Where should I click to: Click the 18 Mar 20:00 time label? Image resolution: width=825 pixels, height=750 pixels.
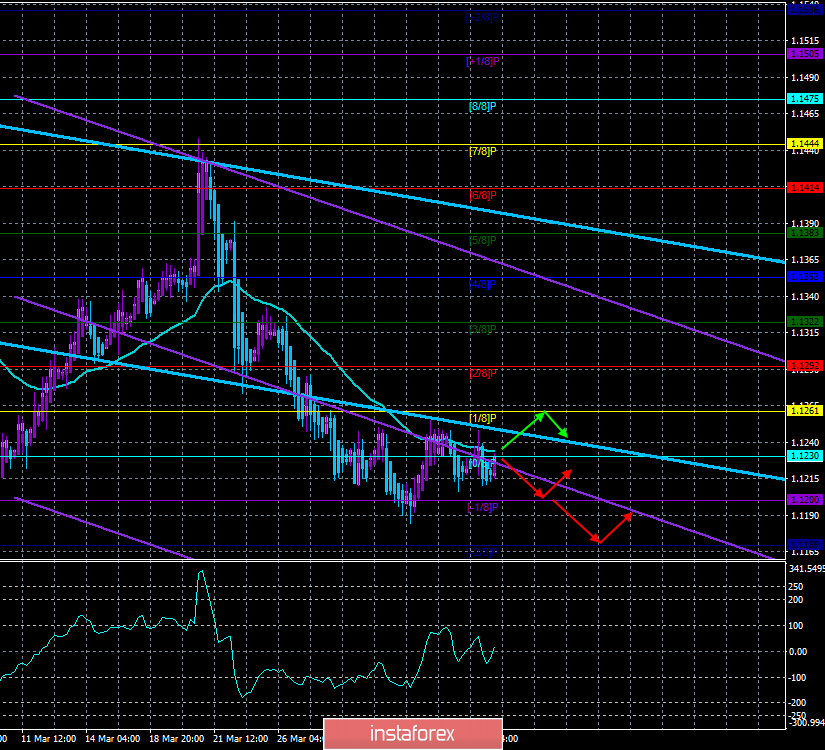coord(176,738)
